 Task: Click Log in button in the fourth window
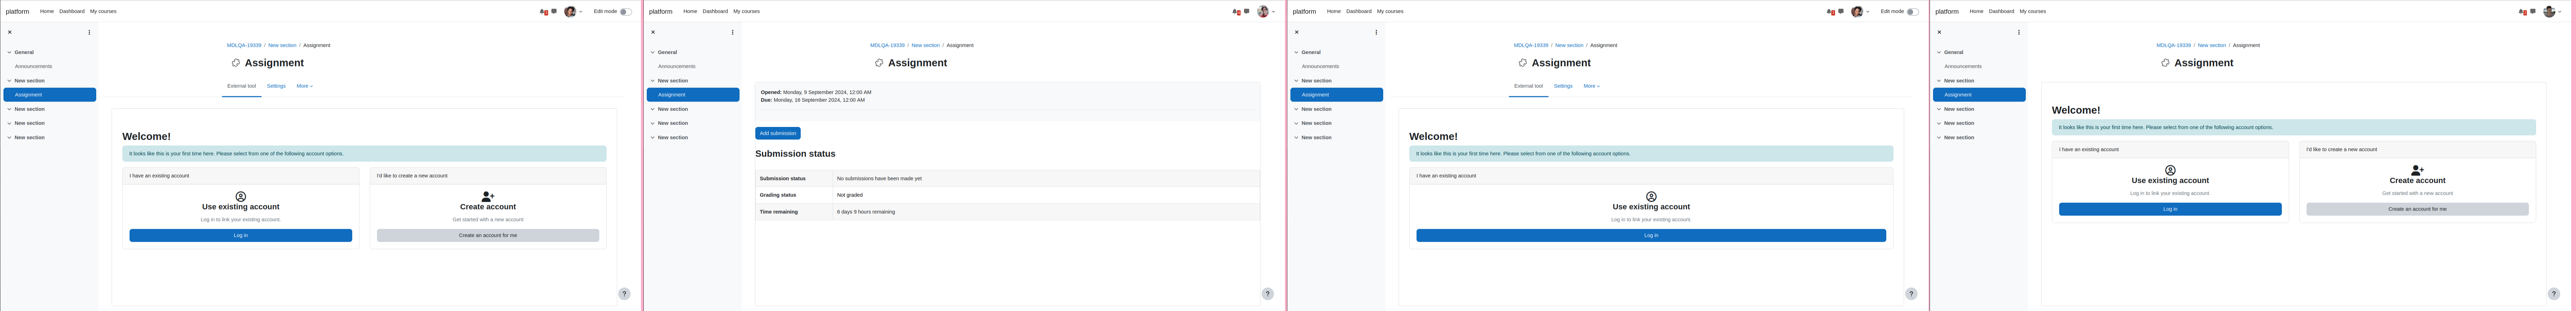[x=2170, y=210]
